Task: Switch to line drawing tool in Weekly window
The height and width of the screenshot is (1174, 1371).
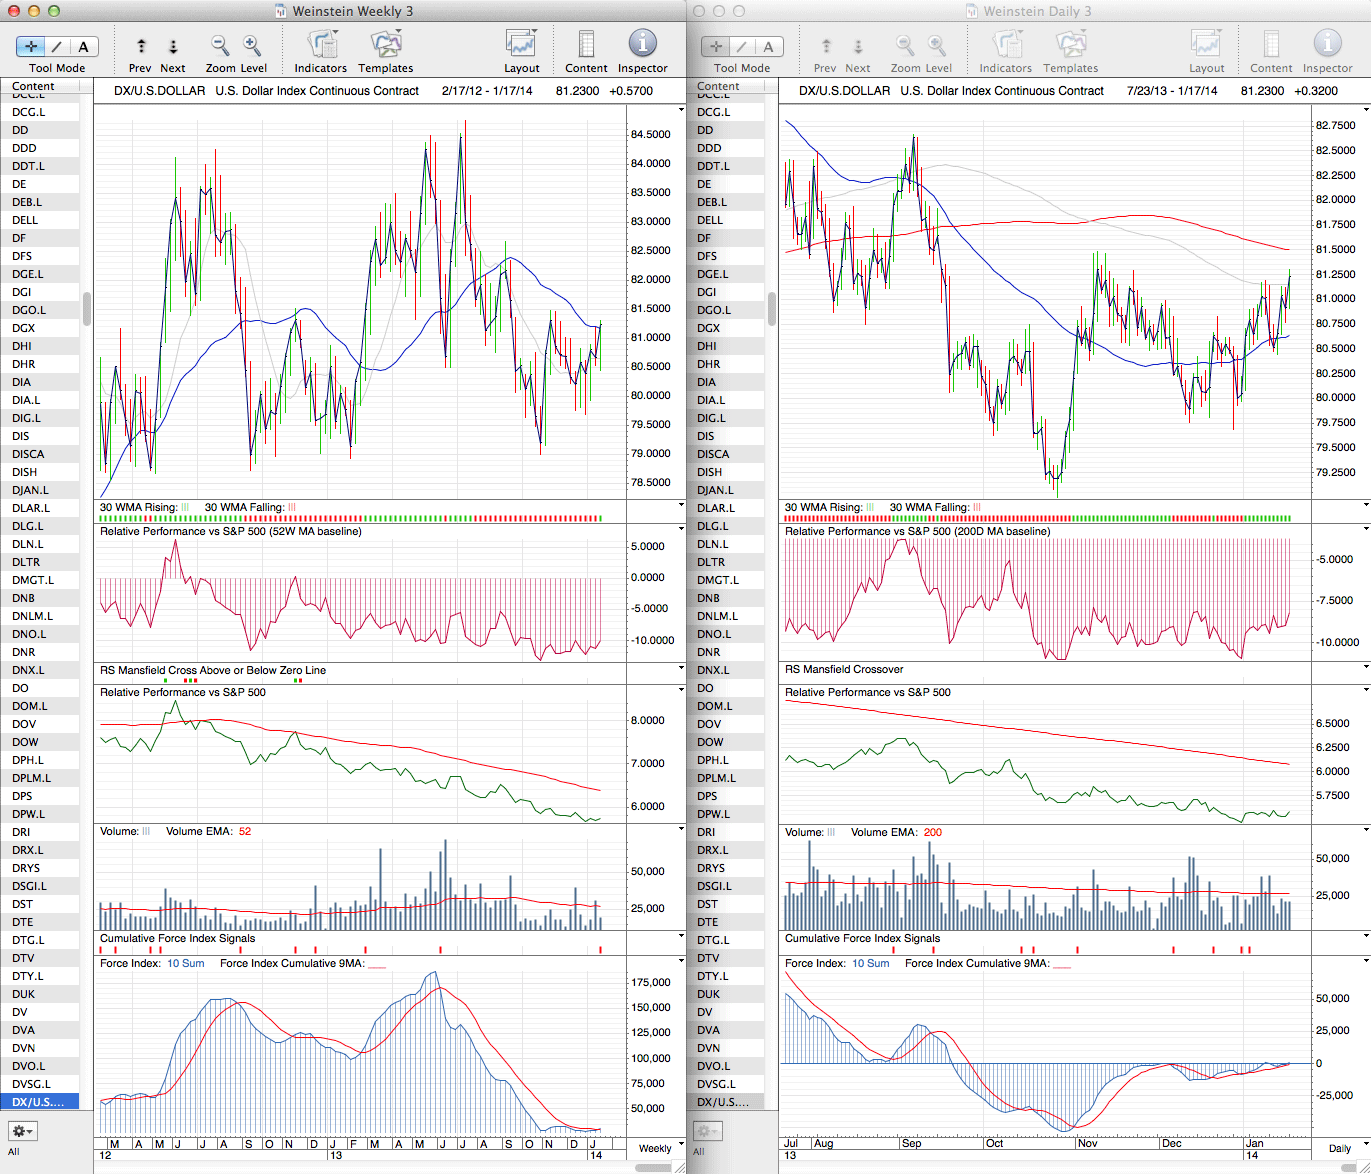Action: point(57,46)
